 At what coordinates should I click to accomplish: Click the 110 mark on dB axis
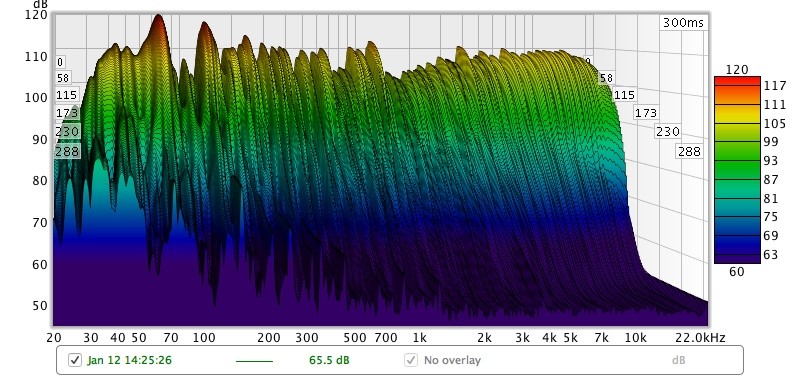pyautogui.click(x=36, y=56)
